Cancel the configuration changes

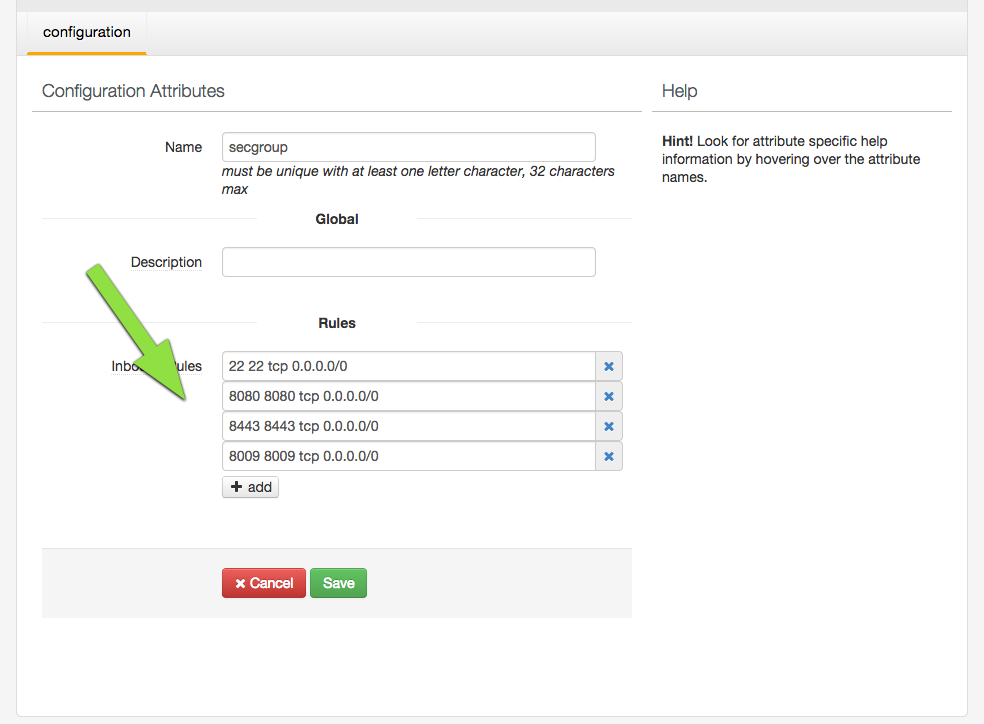point(263,582)
